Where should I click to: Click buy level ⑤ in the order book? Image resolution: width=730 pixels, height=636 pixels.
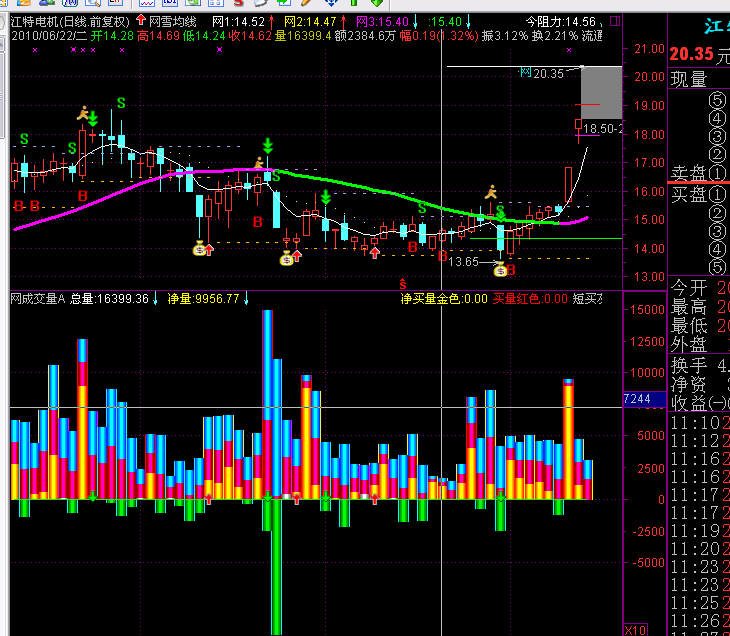pos(717,267)
